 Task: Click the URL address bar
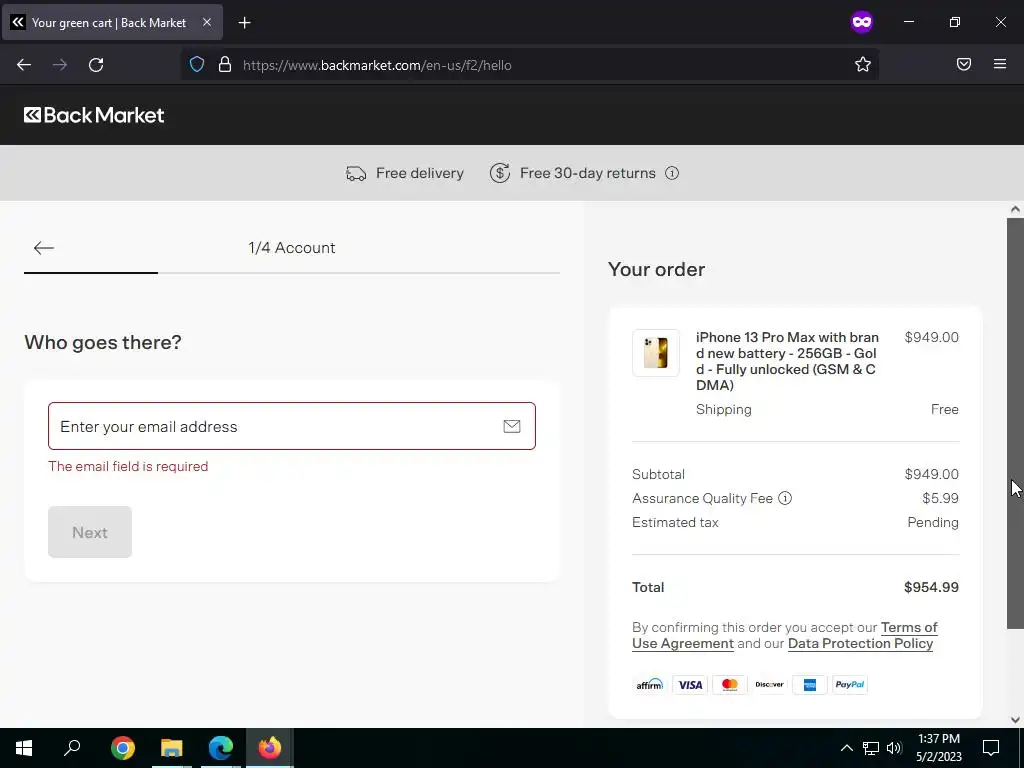tap(529, 65)
